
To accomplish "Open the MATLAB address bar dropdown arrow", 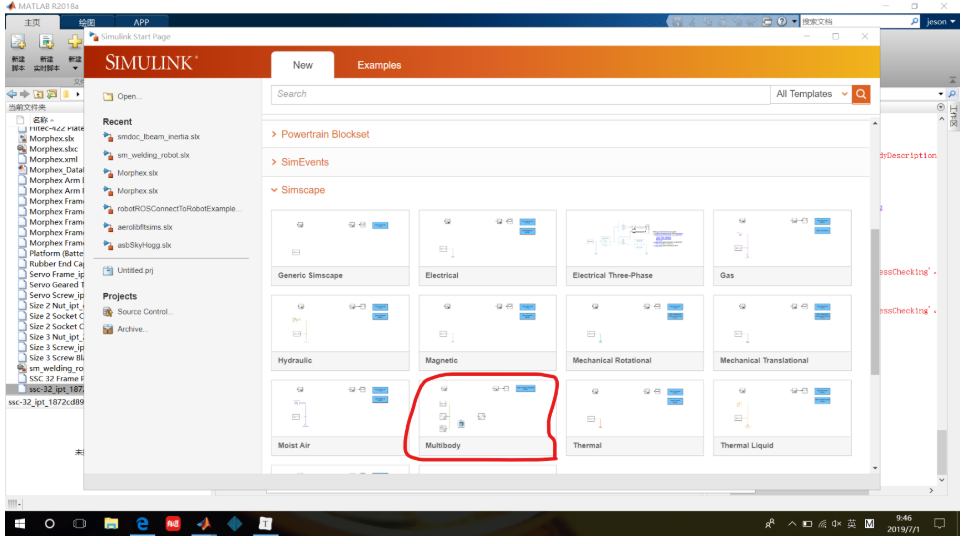I will (940, 94).
